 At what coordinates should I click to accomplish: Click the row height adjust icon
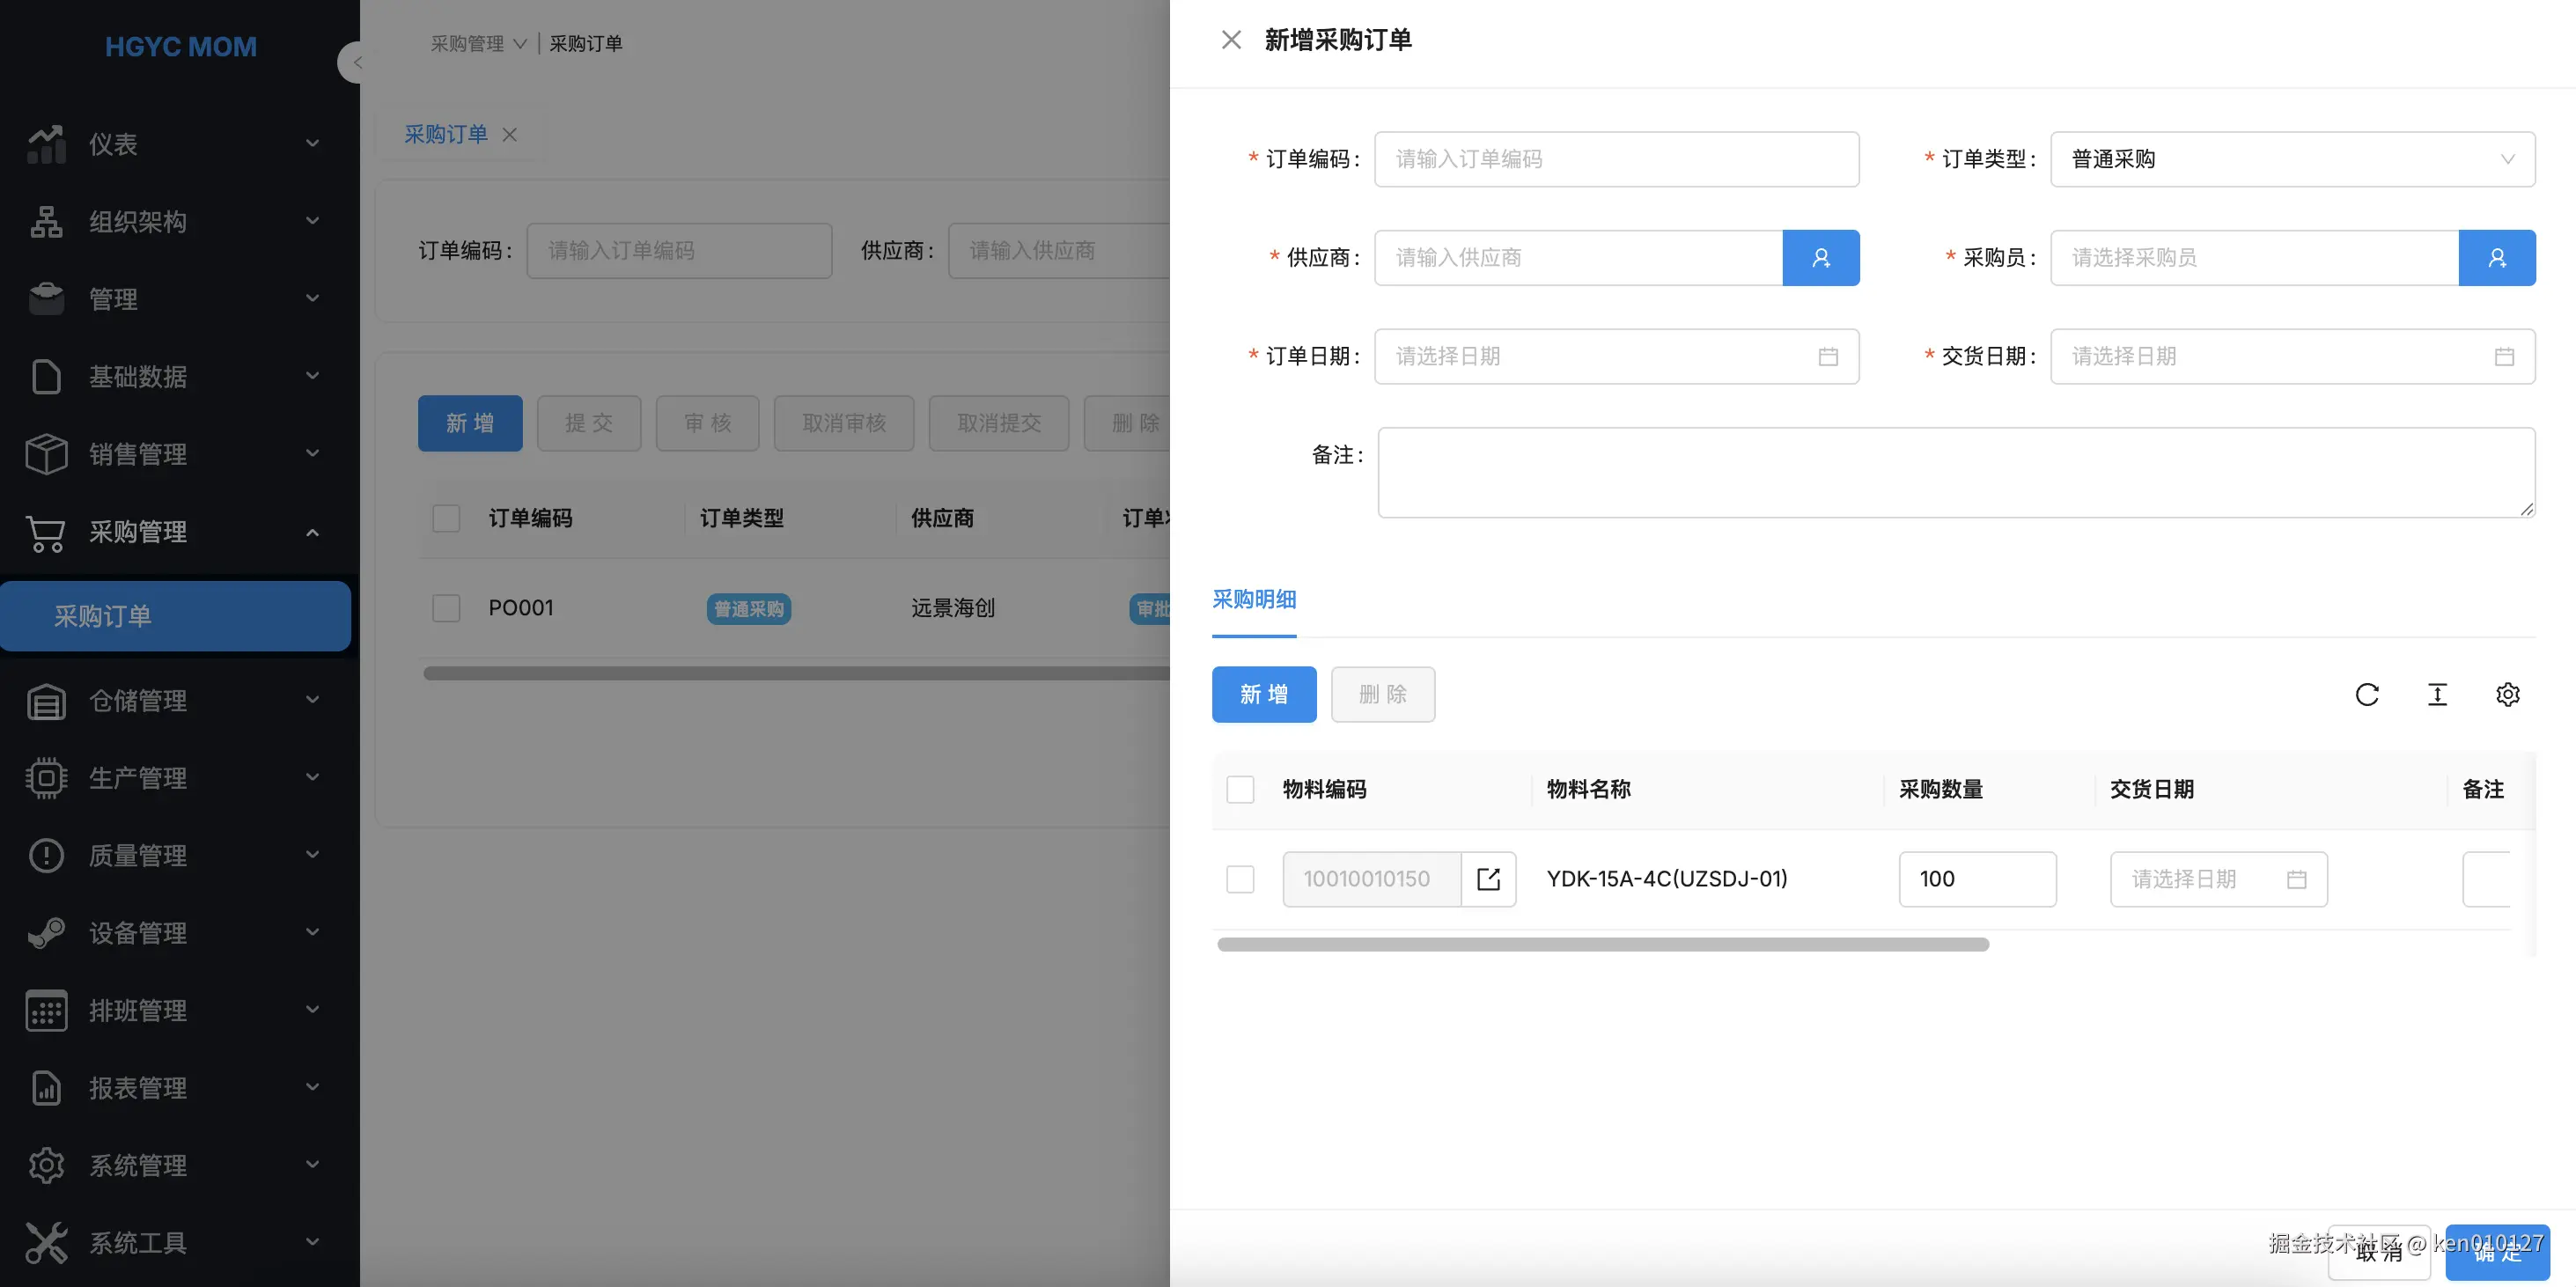[x=2437, y=694]
